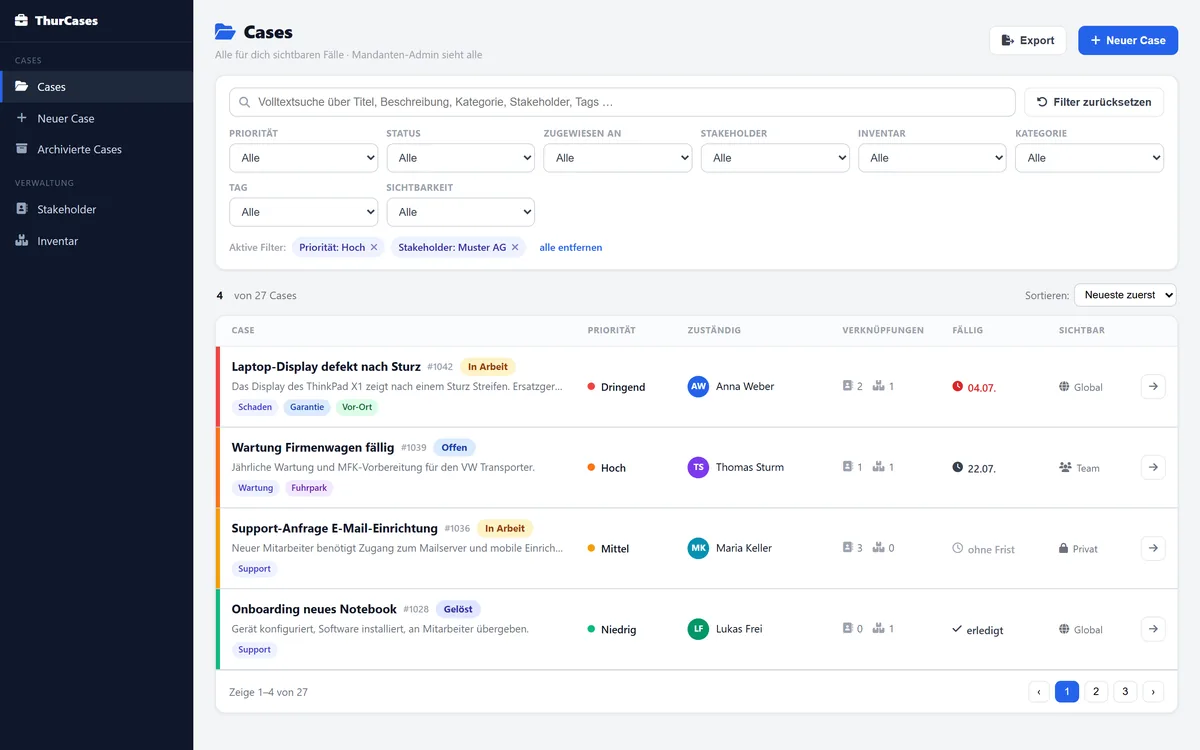
Task: Click the team icon in the Wartung row
Action: point(1065,467)
